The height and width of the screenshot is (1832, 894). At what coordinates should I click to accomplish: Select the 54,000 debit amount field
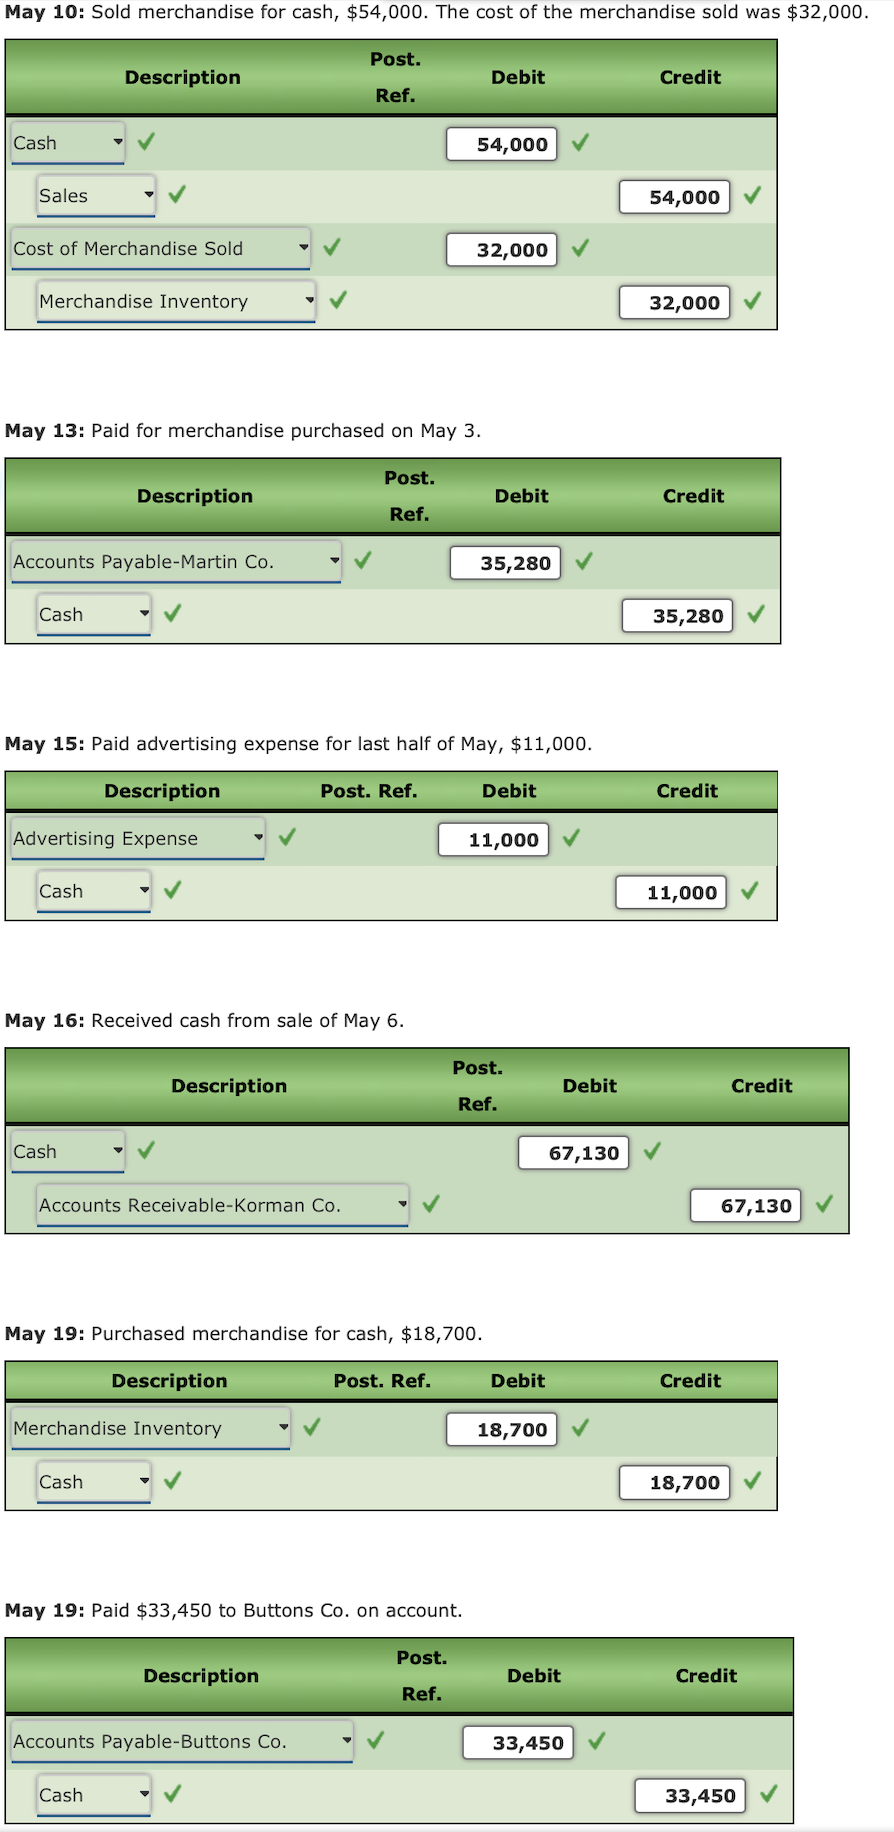[x=500, y=144]
